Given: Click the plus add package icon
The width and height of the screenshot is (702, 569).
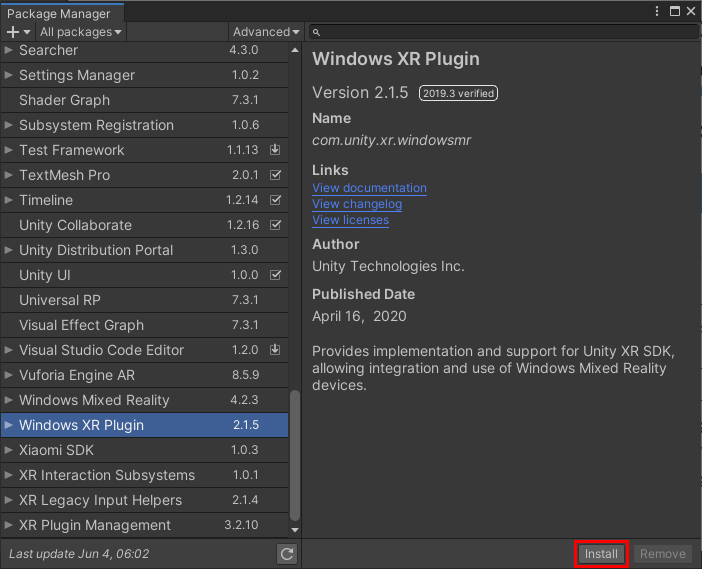Looking at the screenshot, I should click(13, 32).
